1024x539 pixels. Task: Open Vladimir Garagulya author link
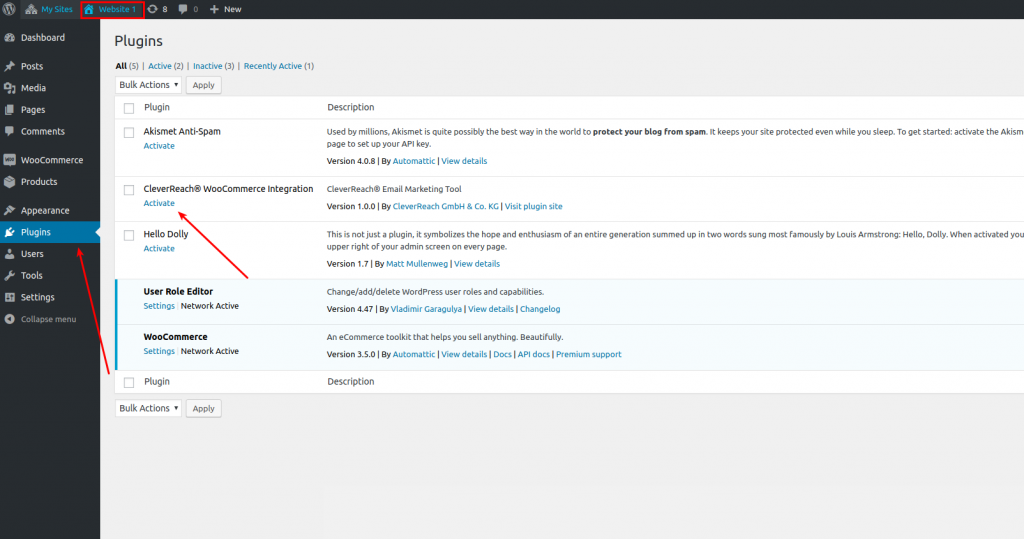pyautogui.click(x=426, y=308)
